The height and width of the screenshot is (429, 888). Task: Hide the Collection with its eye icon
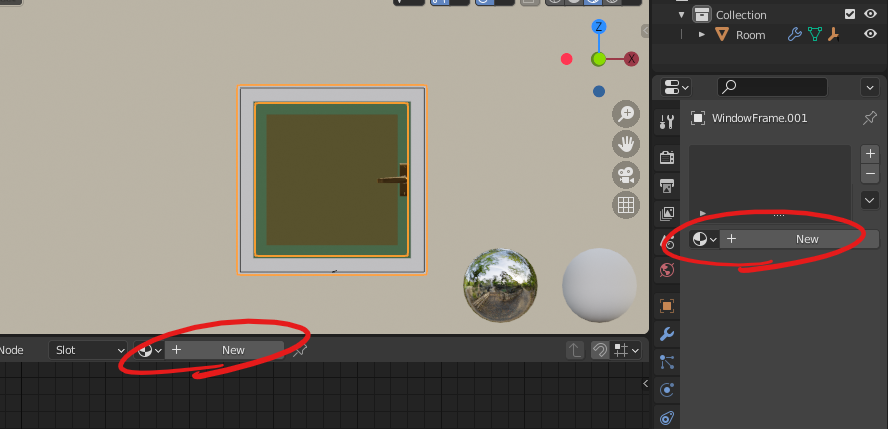point(870,14)
